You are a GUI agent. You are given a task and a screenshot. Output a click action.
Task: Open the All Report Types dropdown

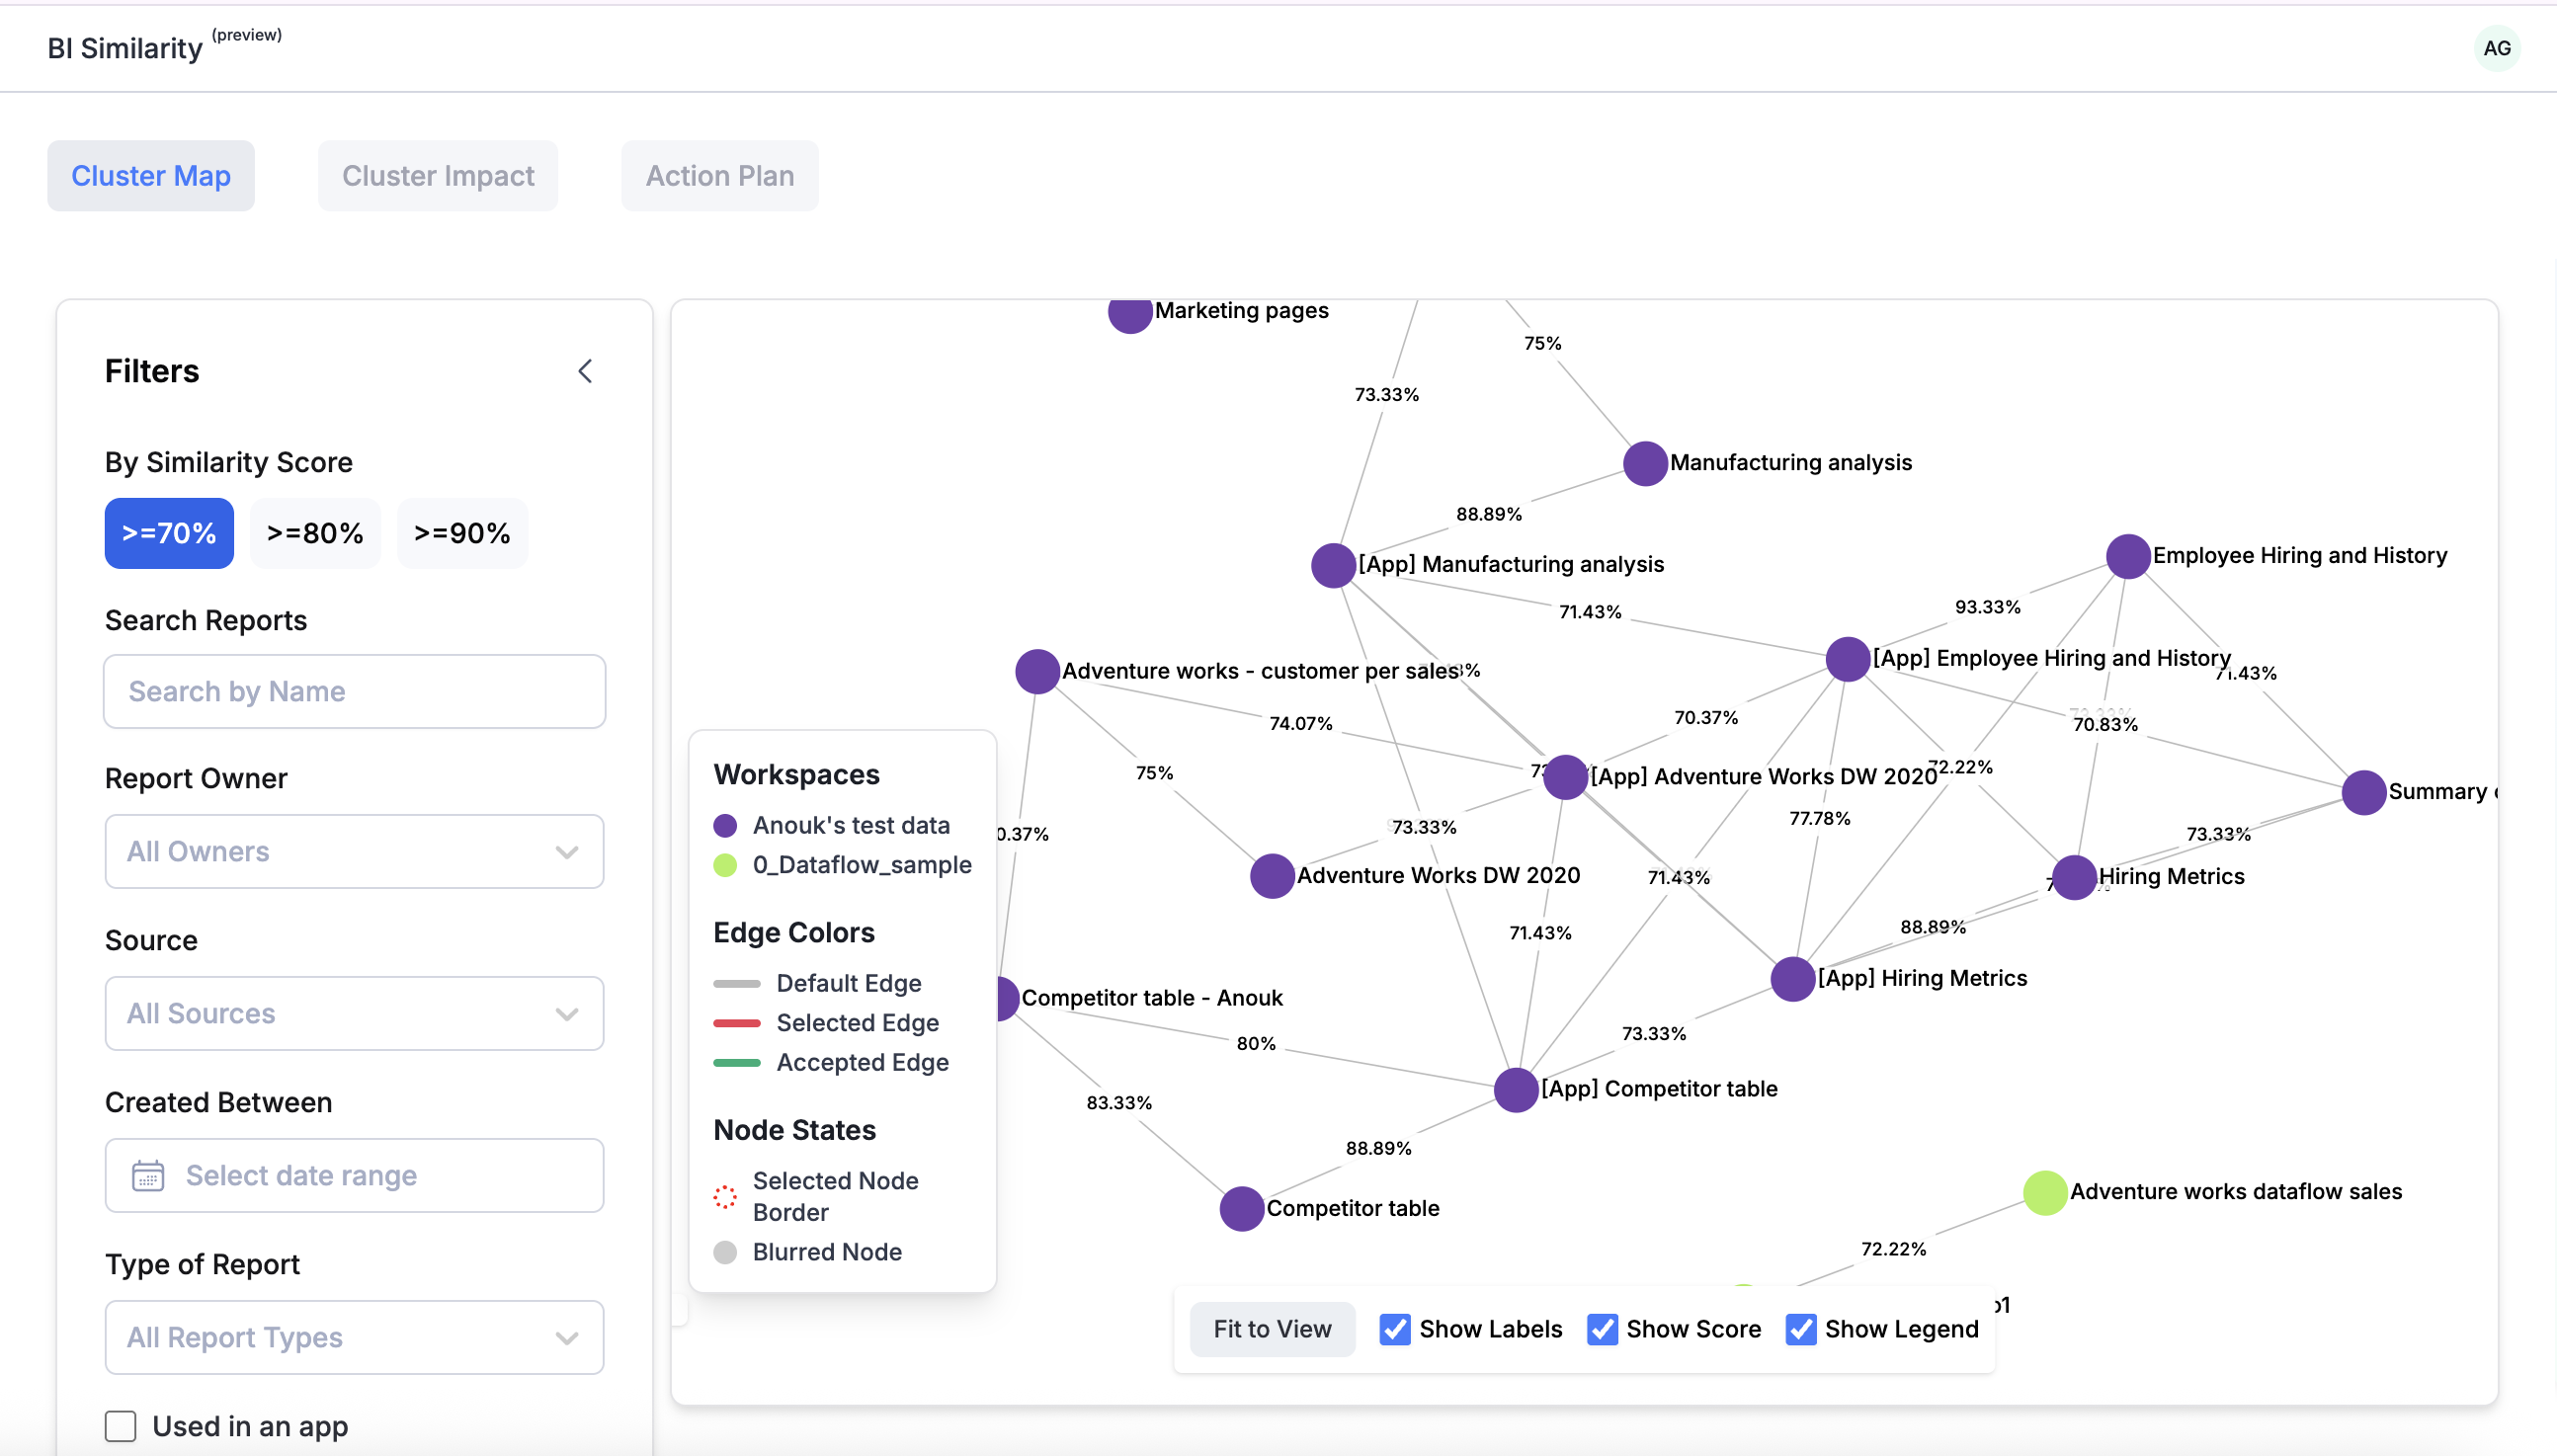pos(354,1337)
